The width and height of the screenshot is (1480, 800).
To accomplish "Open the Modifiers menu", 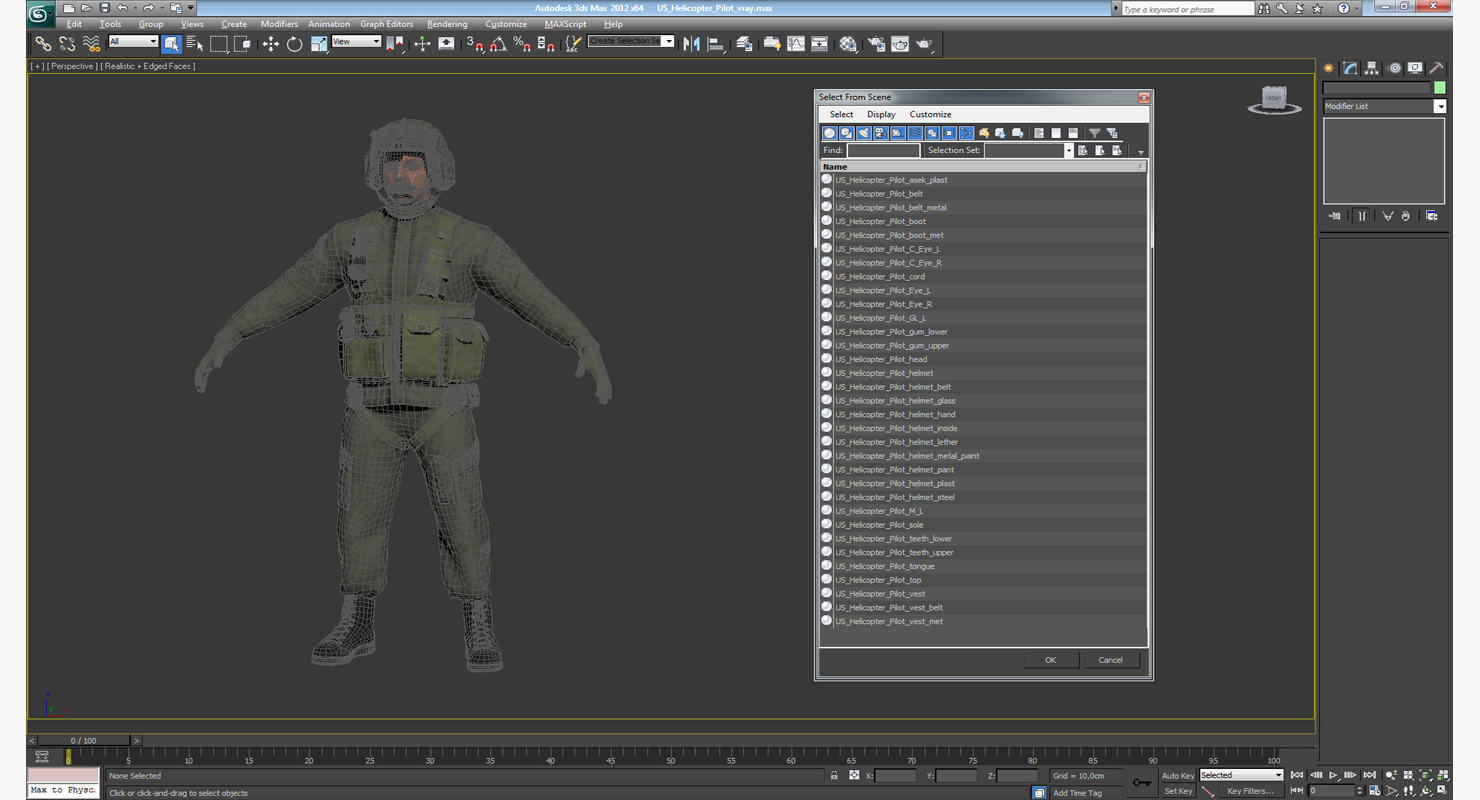I will [279, 24].
